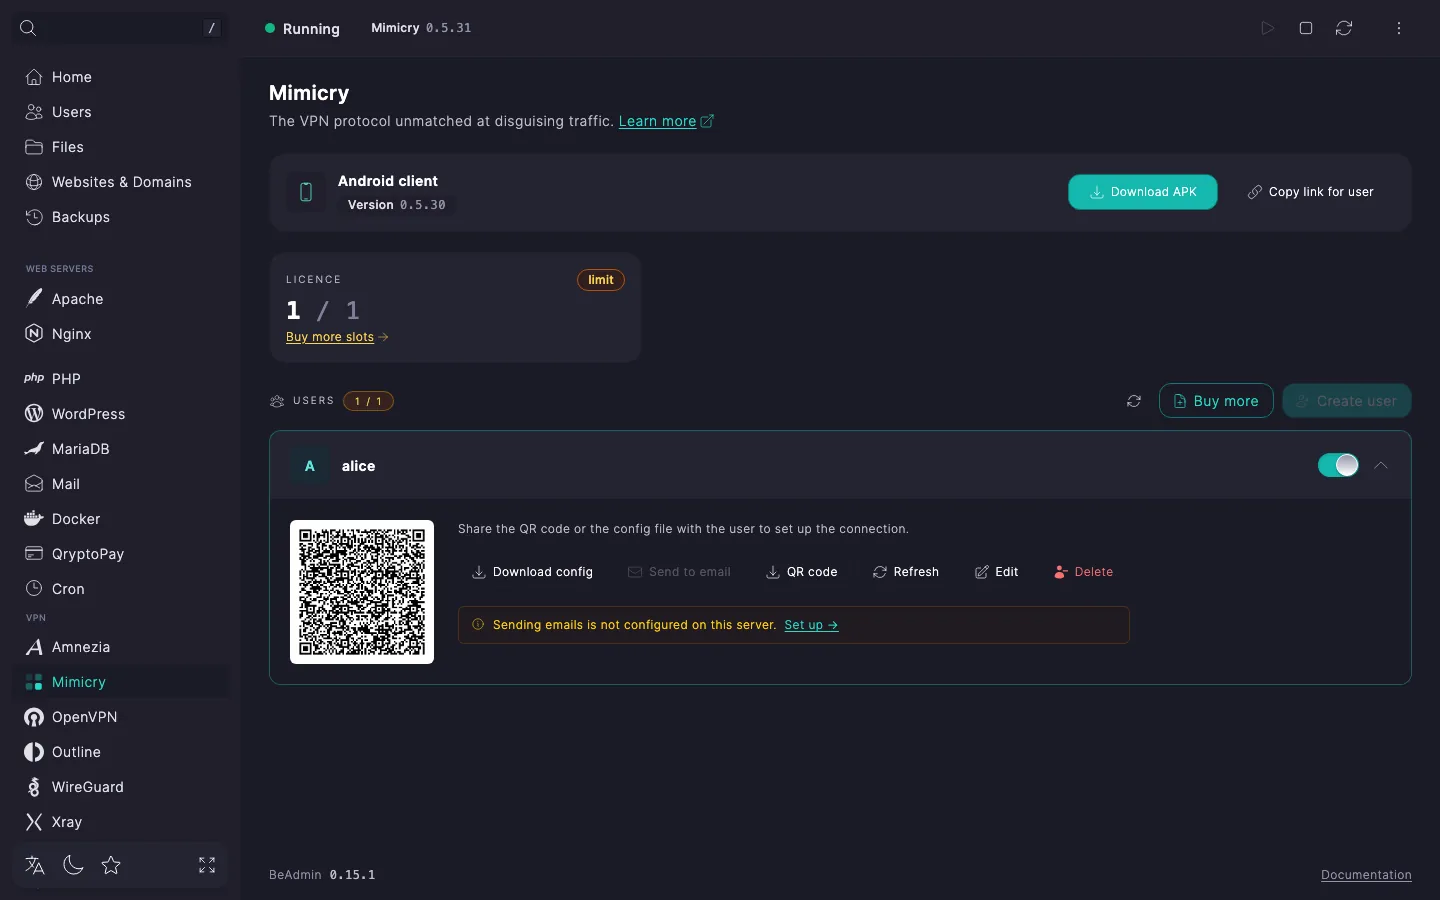Click the refresh users list icon
The height and width of the screenshot is (900, 1440).
point(1134,401)
